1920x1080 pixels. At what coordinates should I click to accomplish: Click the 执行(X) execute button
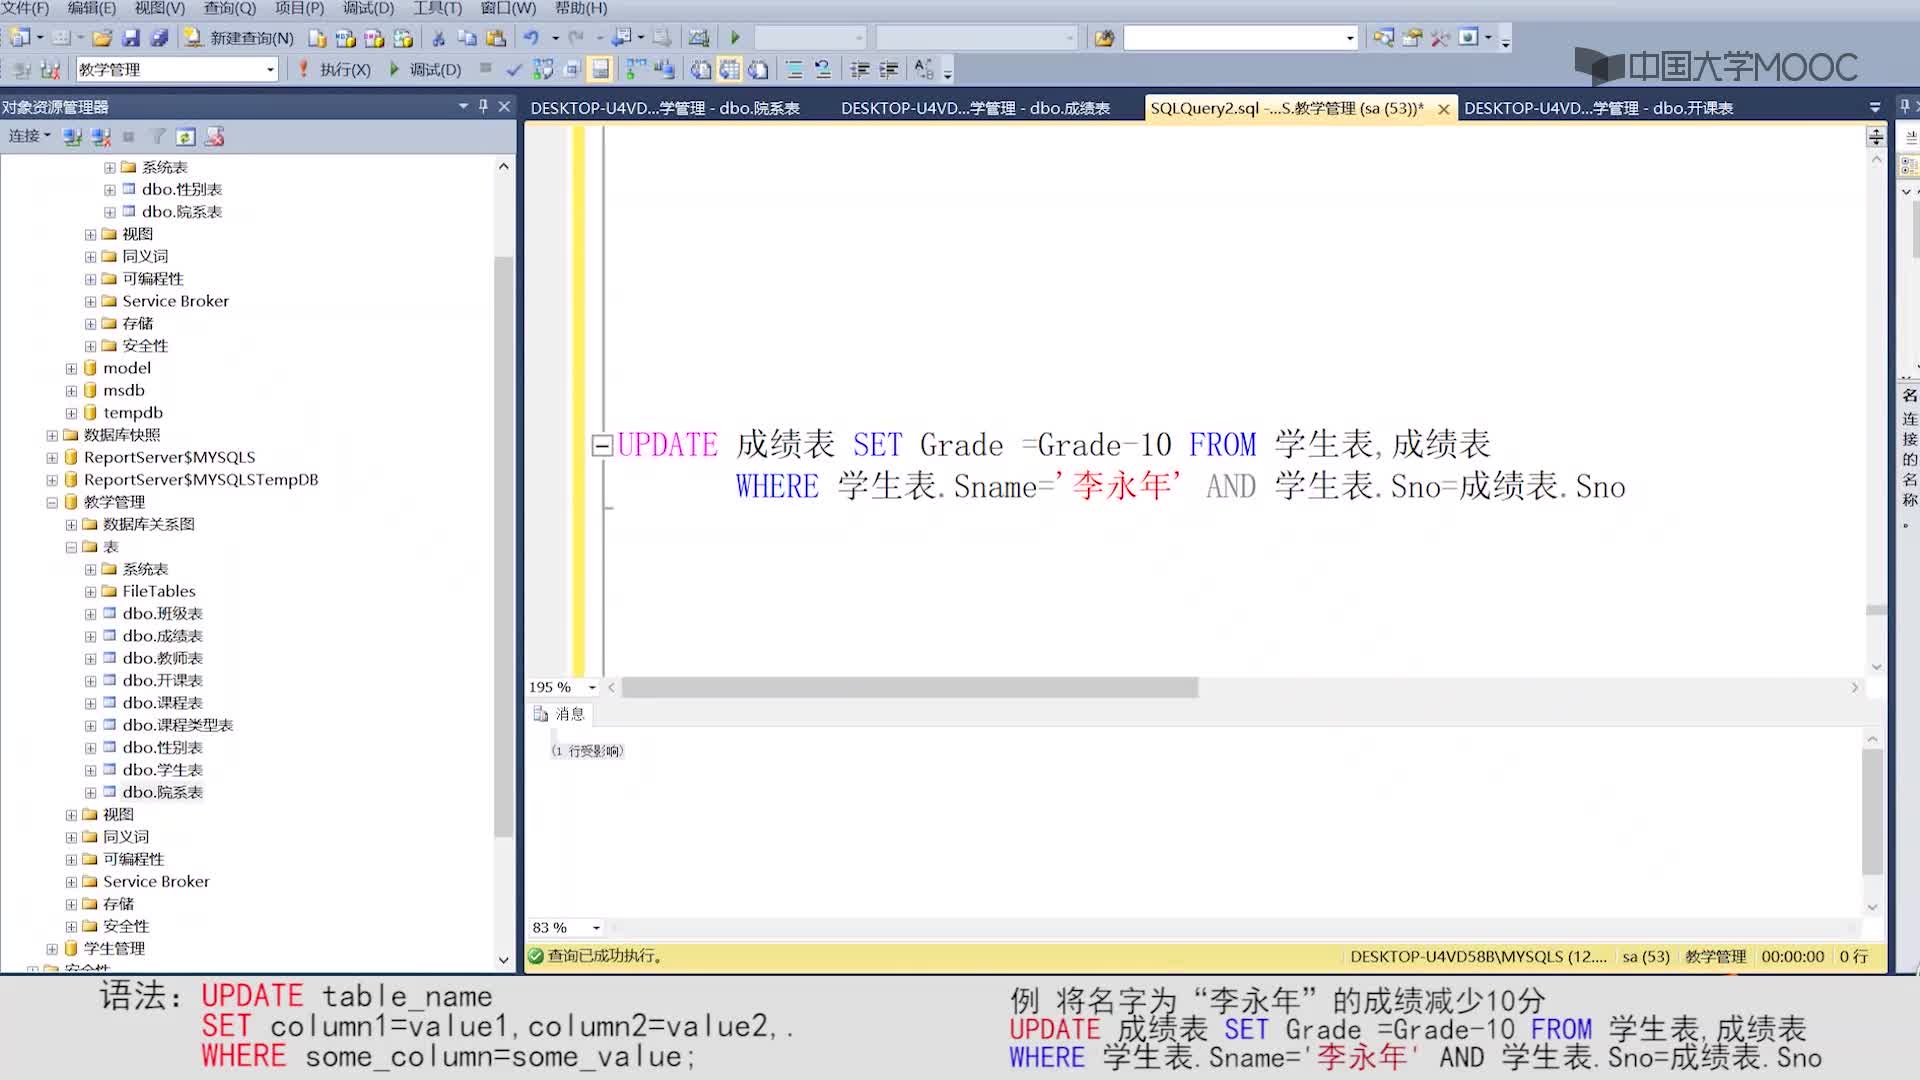tap(335, 69)
